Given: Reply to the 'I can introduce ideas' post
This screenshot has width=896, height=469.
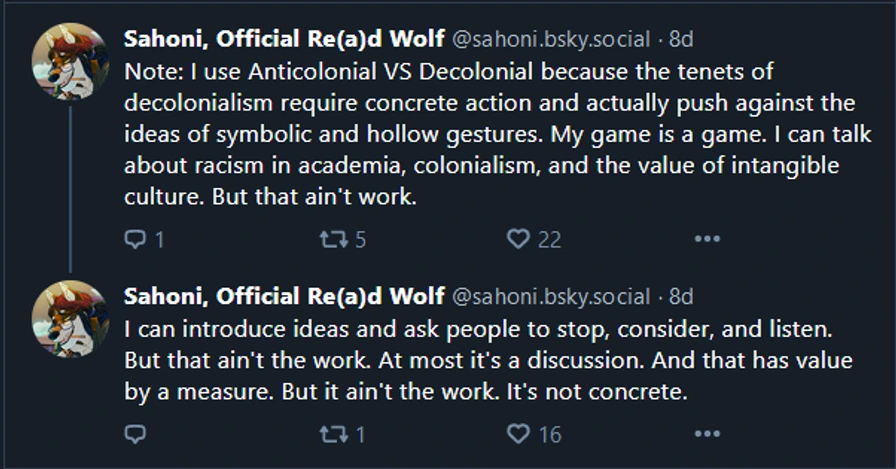Looking at the screenshot, I should click(135, 434).
